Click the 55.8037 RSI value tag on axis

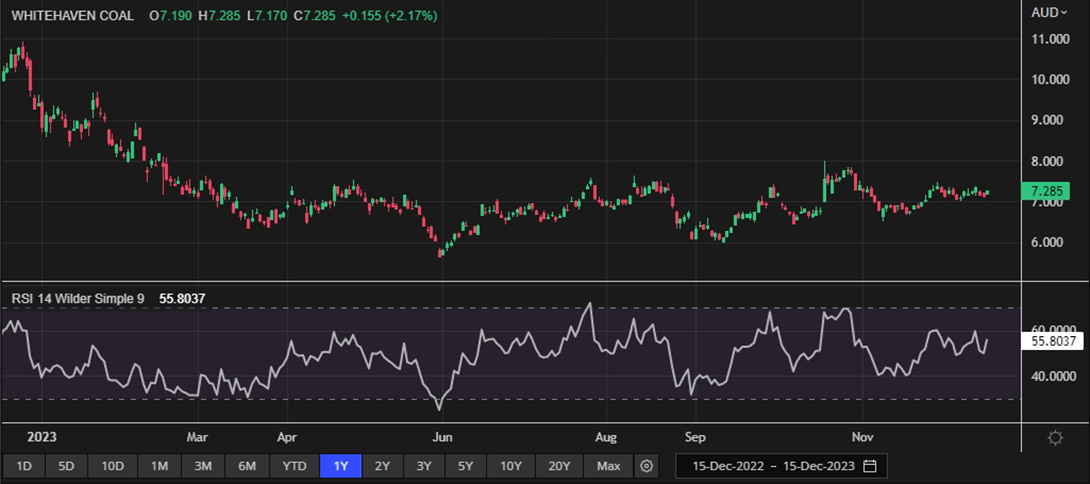click(x=1050, y=341)
